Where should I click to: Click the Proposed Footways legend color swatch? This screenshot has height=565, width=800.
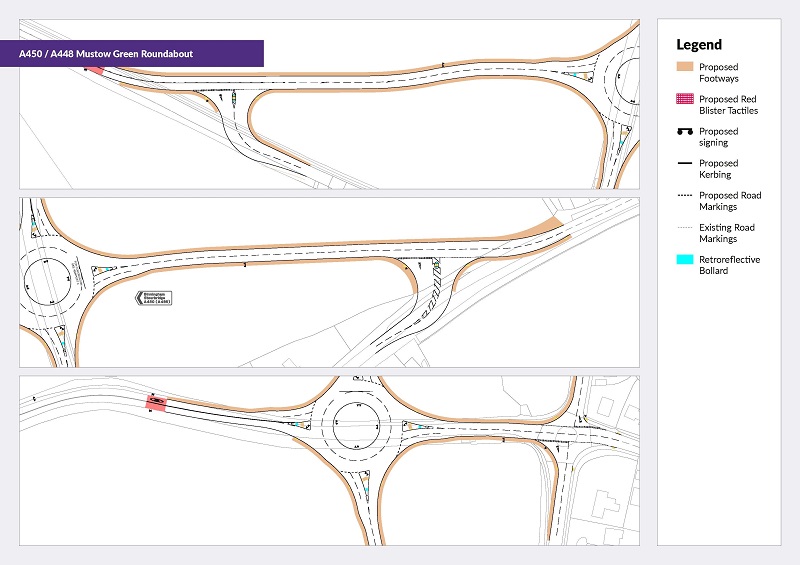click(685, 67)
